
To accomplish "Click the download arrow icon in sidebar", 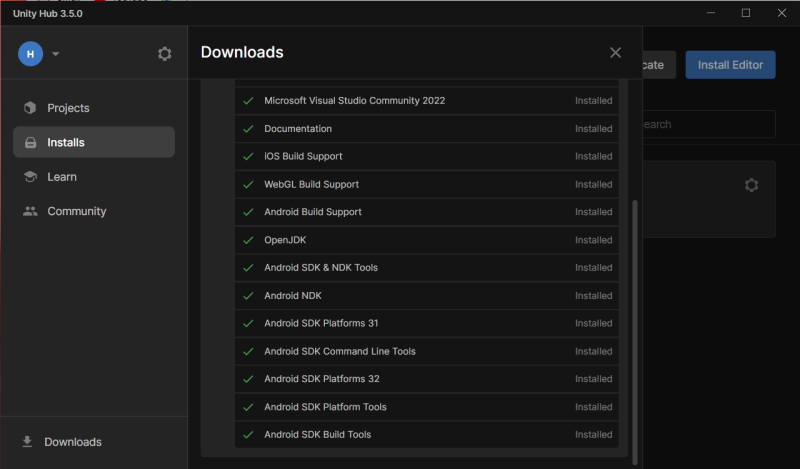I will click(27, 441).
